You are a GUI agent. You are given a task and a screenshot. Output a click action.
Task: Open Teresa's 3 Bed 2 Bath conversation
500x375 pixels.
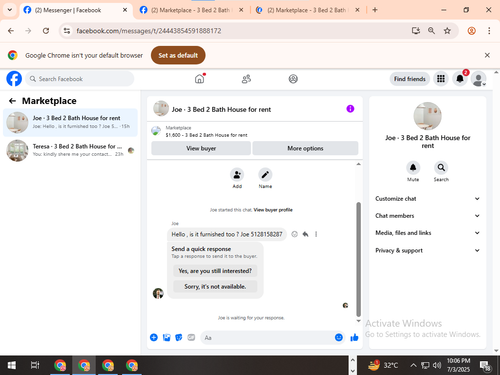[x=70, y=150]
